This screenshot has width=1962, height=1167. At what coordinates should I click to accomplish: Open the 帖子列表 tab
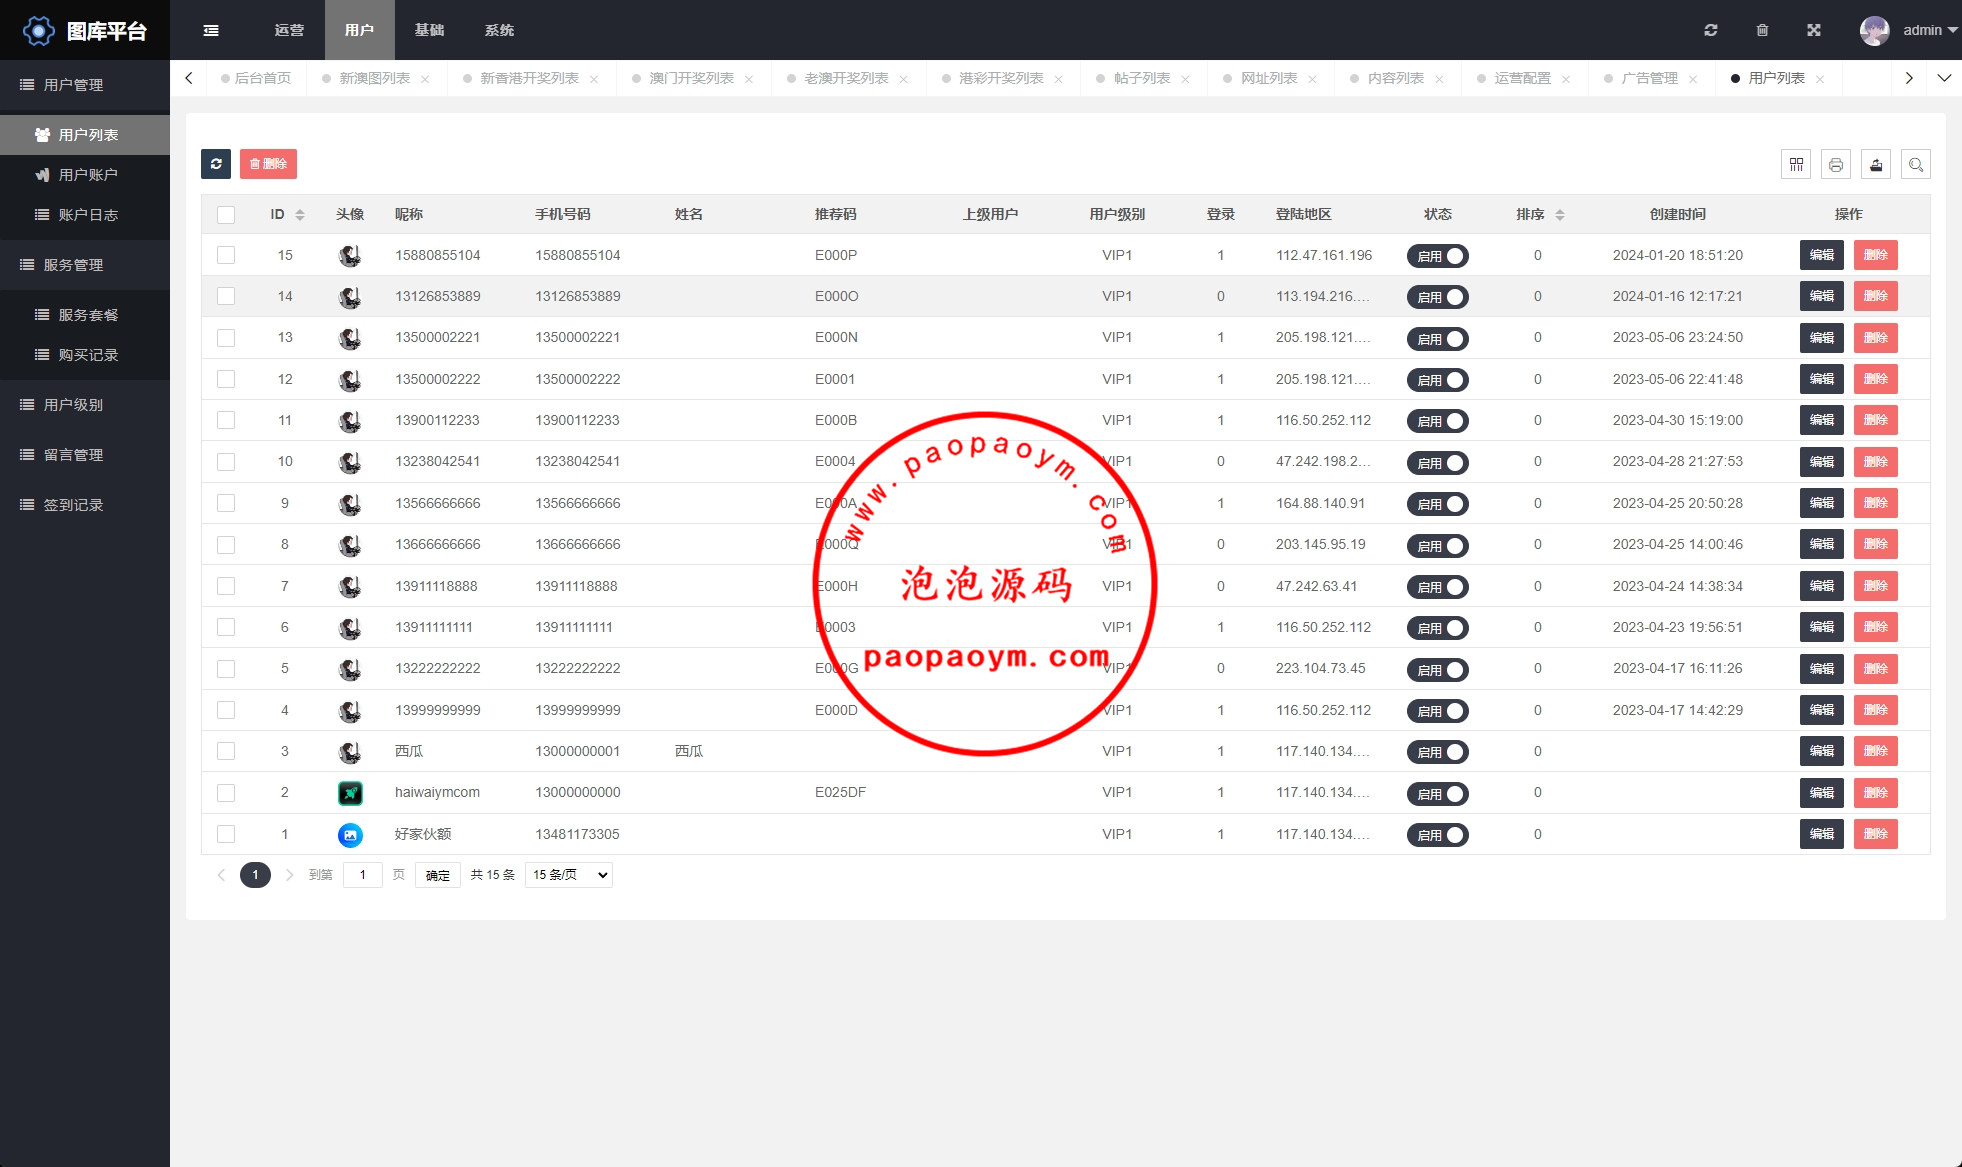point(1141,78)
